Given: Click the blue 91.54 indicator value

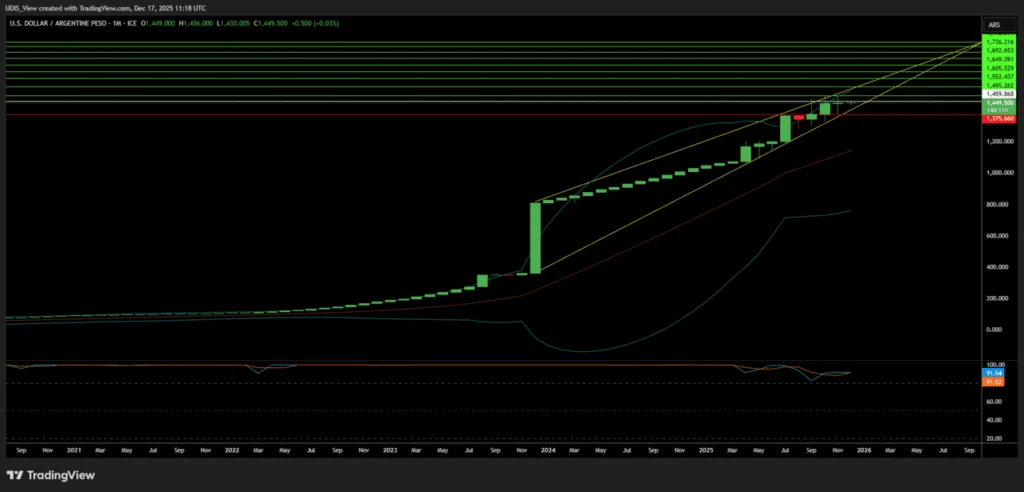Looking at the screenshot, I should pos(993,372).
